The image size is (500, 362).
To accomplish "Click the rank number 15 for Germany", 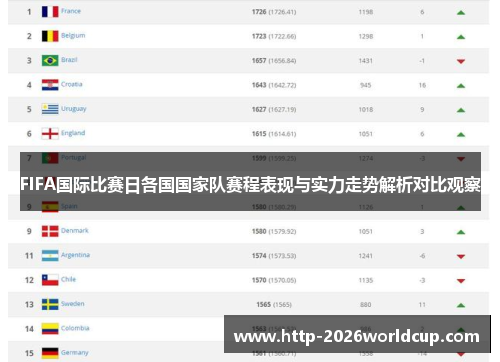I will [x=29, y=353].
